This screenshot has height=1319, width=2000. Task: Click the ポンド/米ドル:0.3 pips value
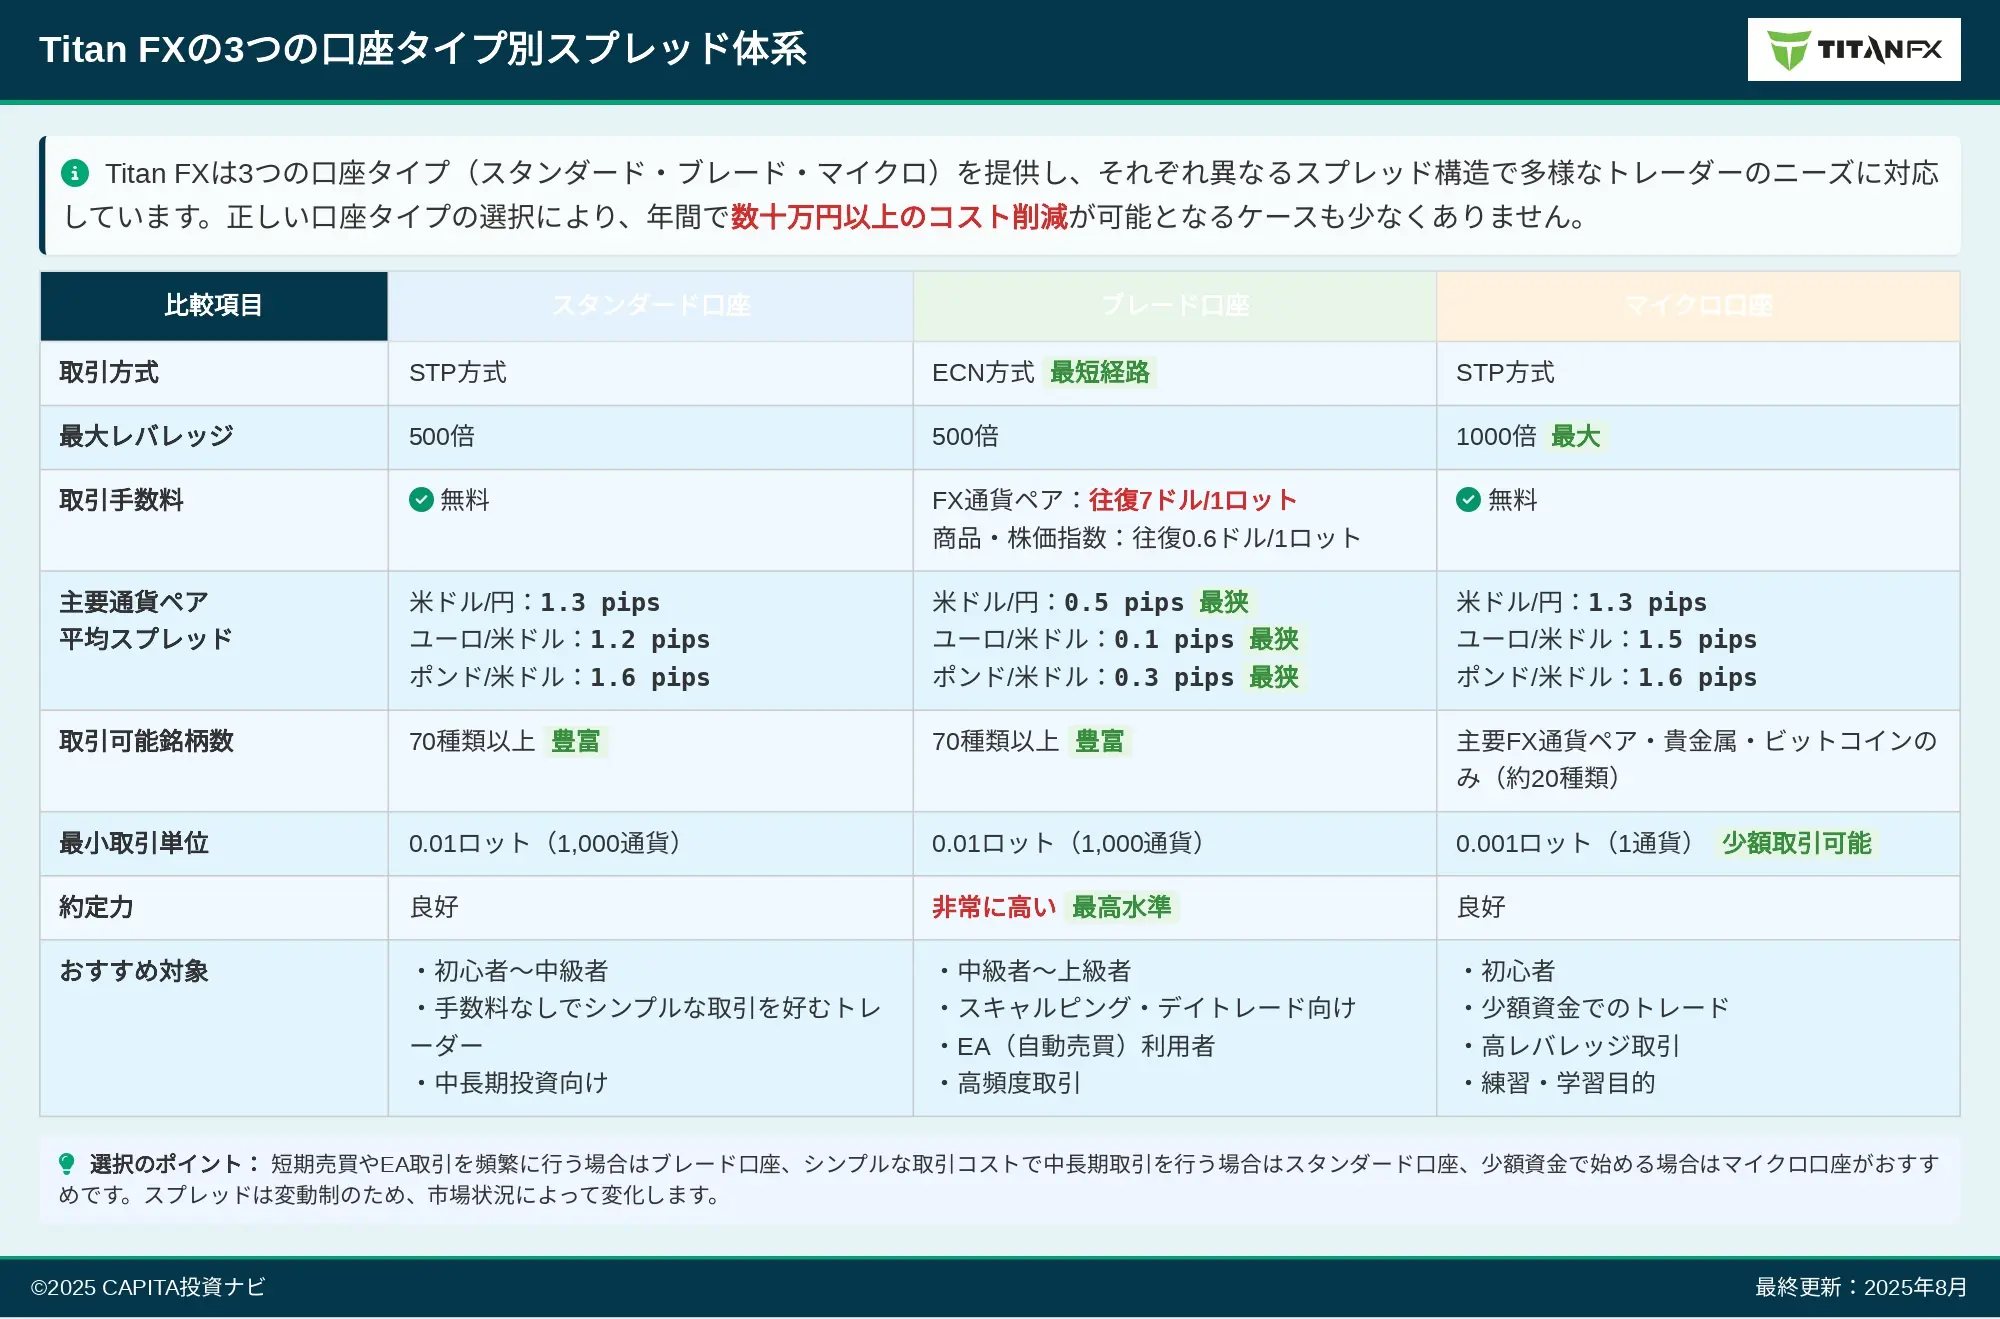click(x=1083, y=677)
